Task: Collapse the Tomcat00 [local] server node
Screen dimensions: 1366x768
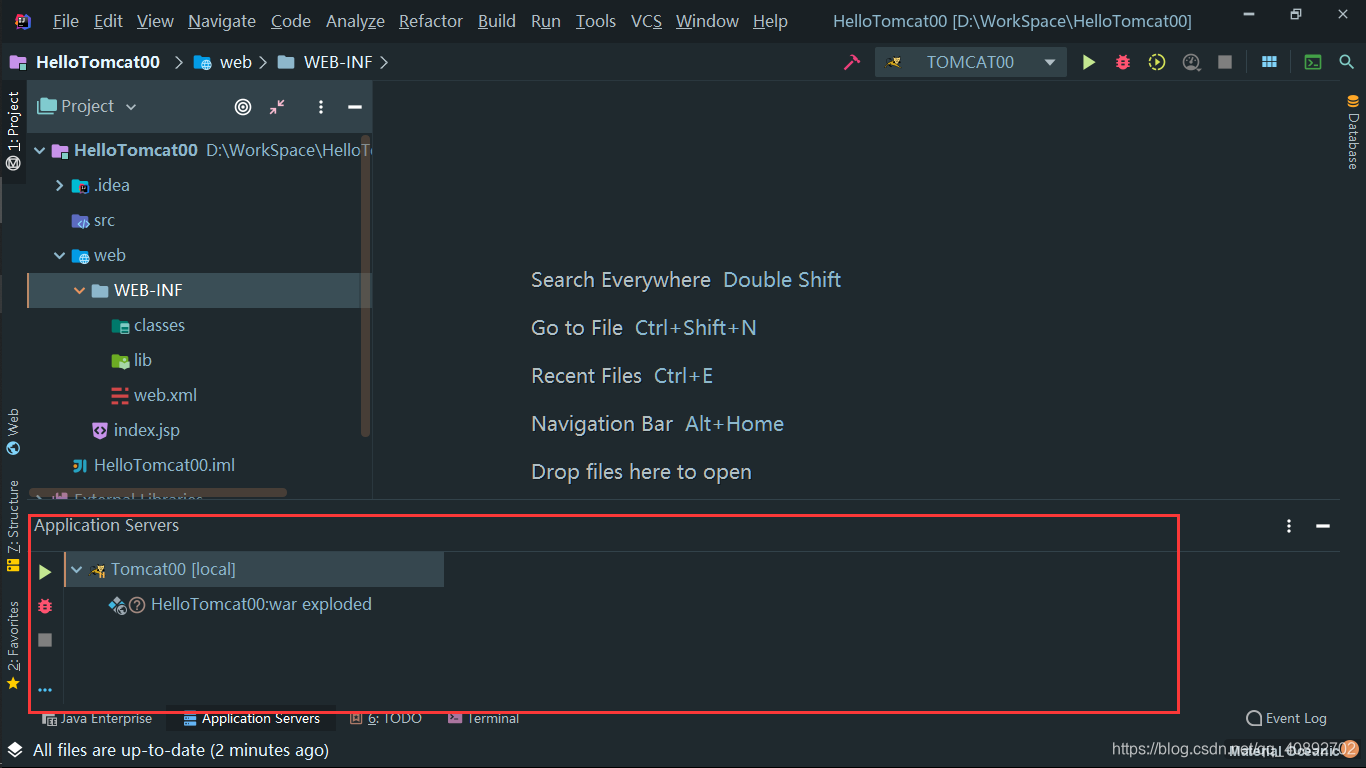Action: tap(77, 570)
